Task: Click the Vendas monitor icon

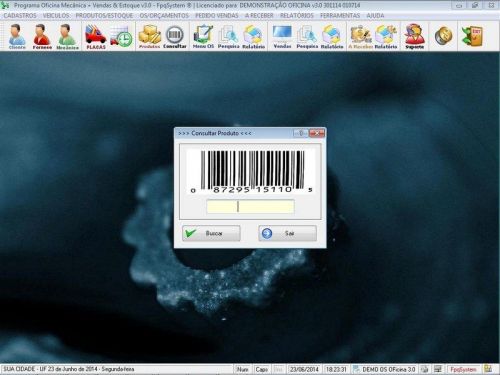Action: pos(282,36)
